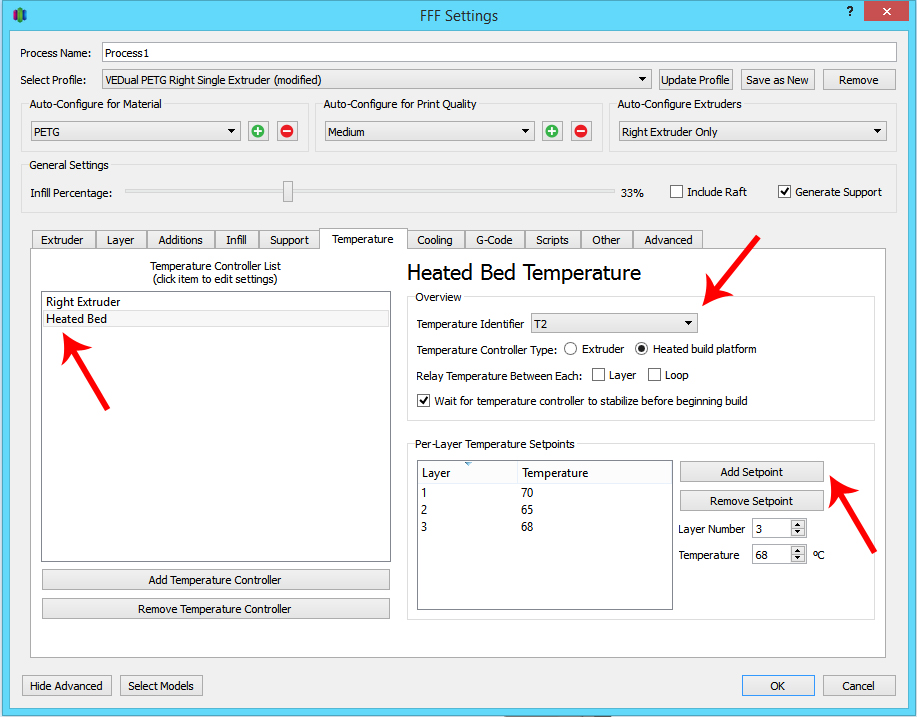Increase Layer Number with the up arrow

[797, 524]
